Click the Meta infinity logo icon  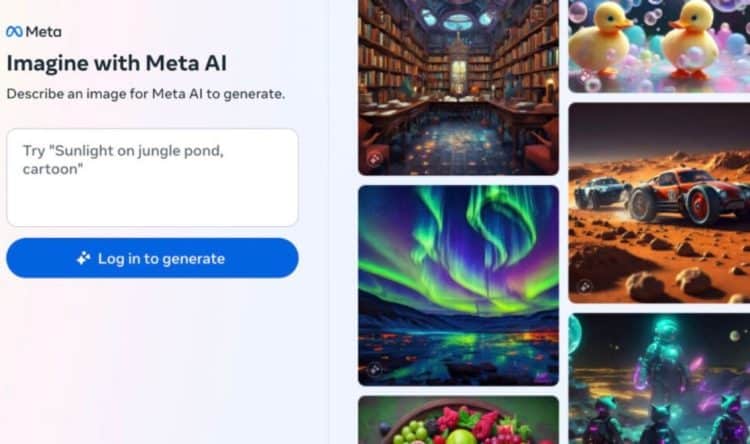14,32
